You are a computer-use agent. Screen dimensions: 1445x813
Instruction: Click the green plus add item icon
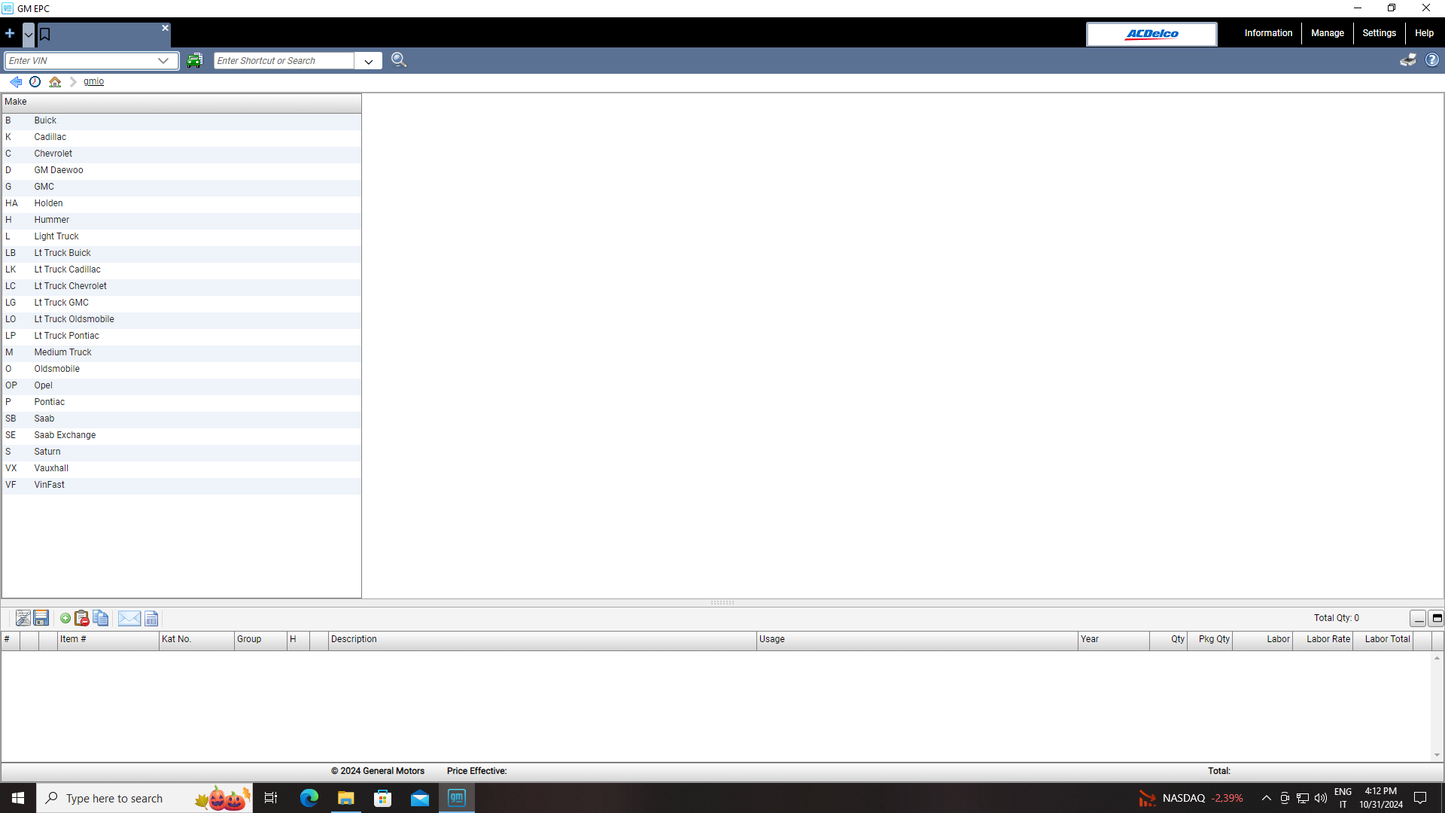(66, 619)
